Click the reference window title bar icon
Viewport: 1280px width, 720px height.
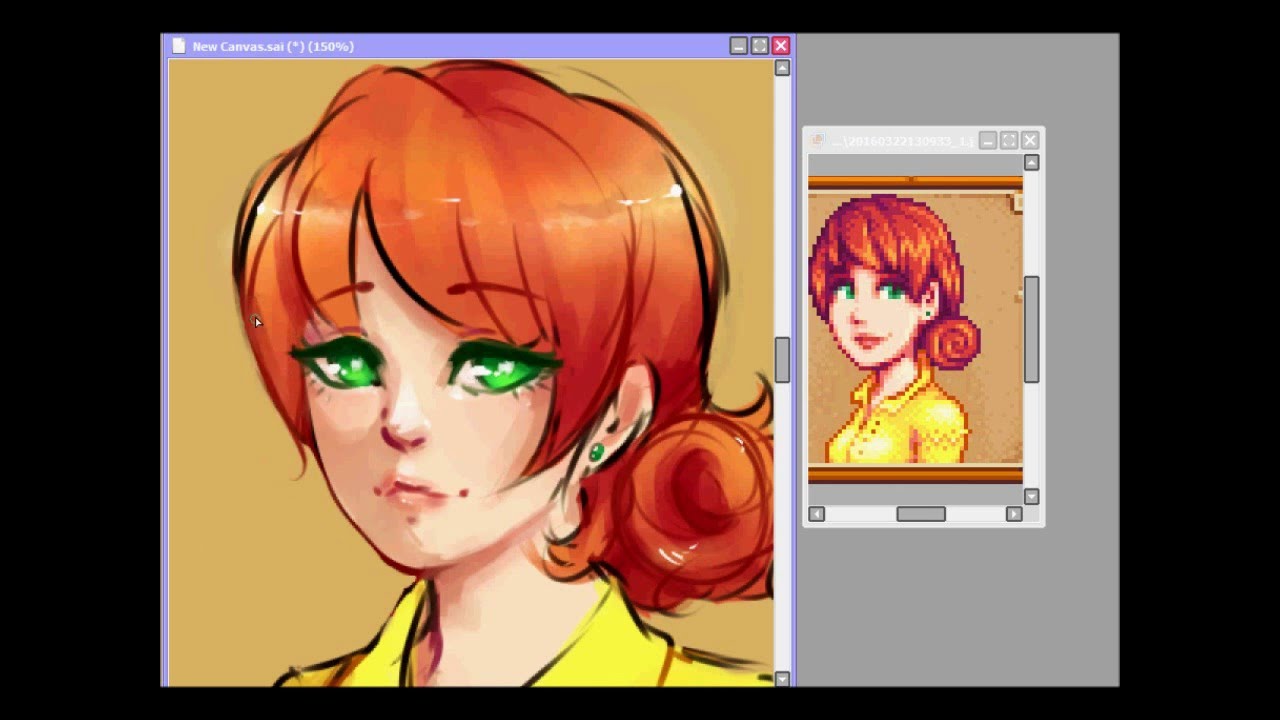point(817,141)
